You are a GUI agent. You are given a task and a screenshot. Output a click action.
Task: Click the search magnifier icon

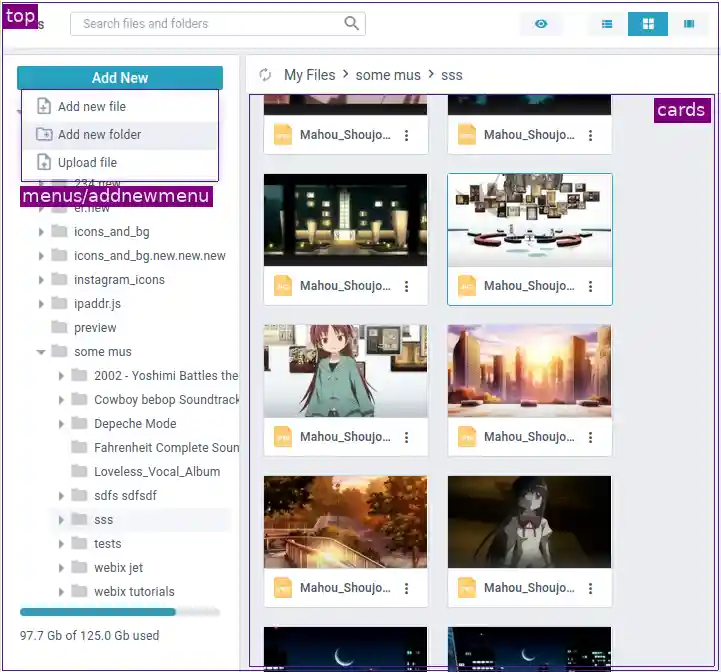tap(351, 23)
